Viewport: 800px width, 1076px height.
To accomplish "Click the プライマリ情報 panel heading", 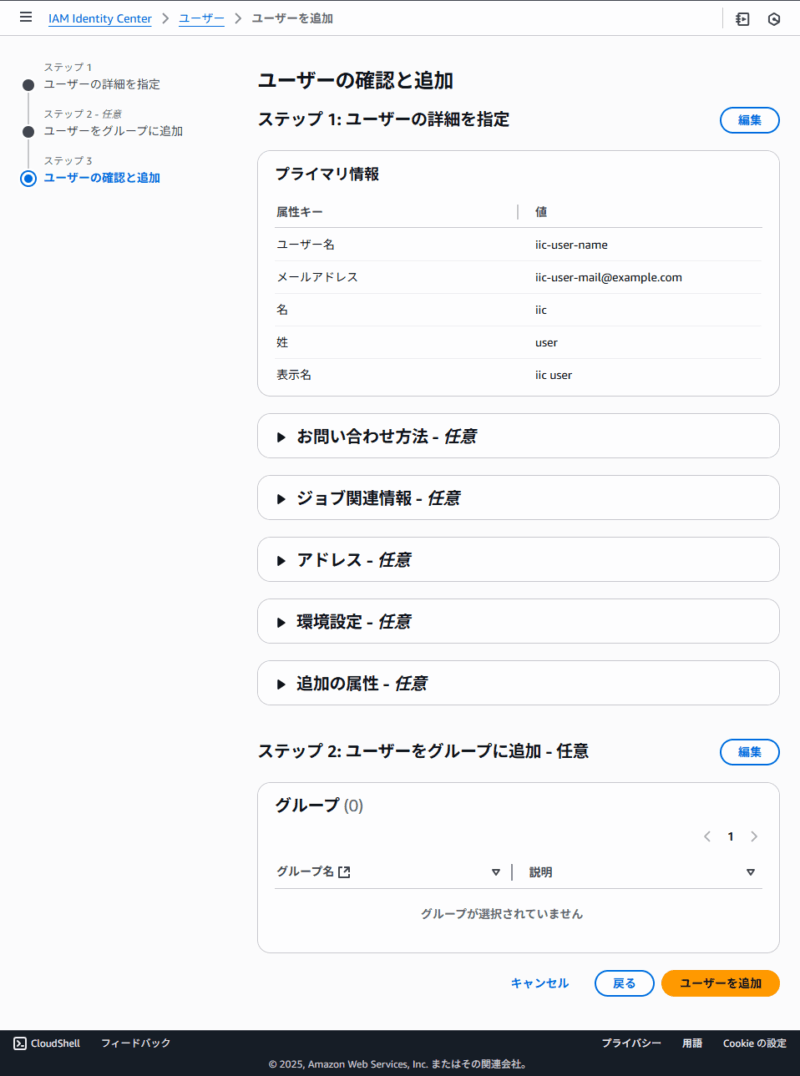I will tap(327, 174).
